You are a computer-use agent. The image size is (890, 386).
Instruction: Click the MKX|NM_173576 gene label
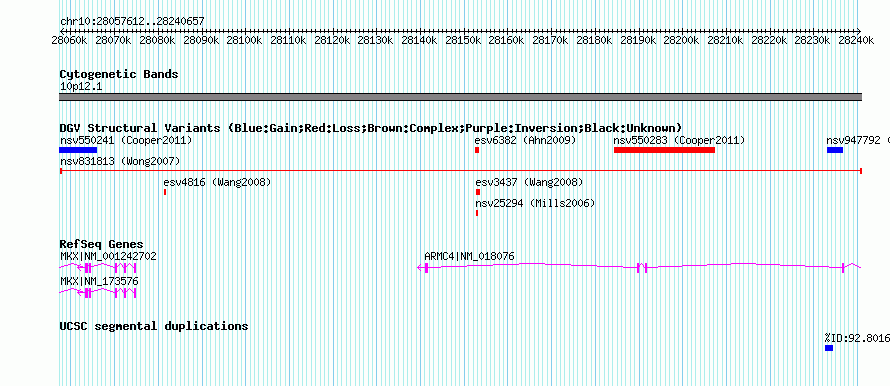coord(99,282)
